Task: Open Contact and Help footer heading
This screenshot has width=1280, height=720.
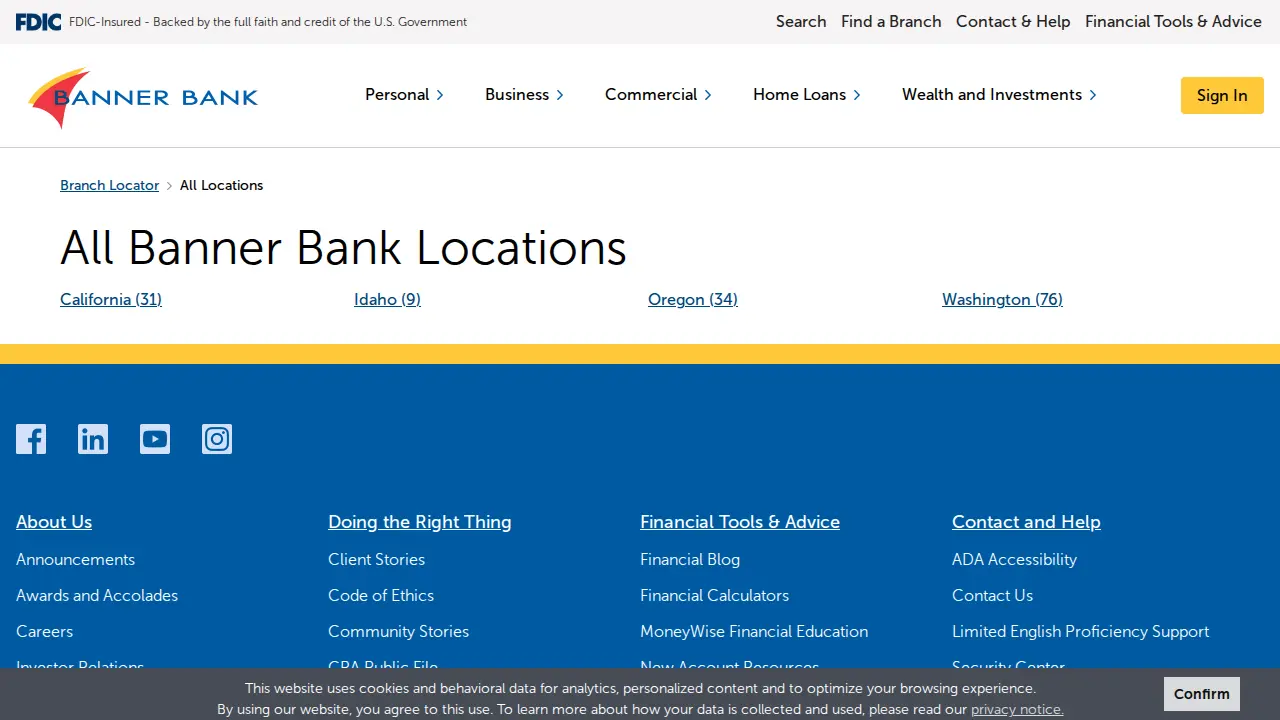Action: point(1026,522)
